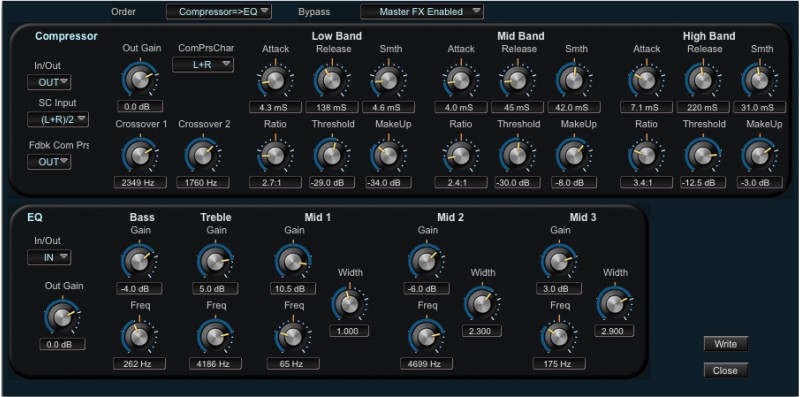Click the EQ Bass Gain knob

139,261
